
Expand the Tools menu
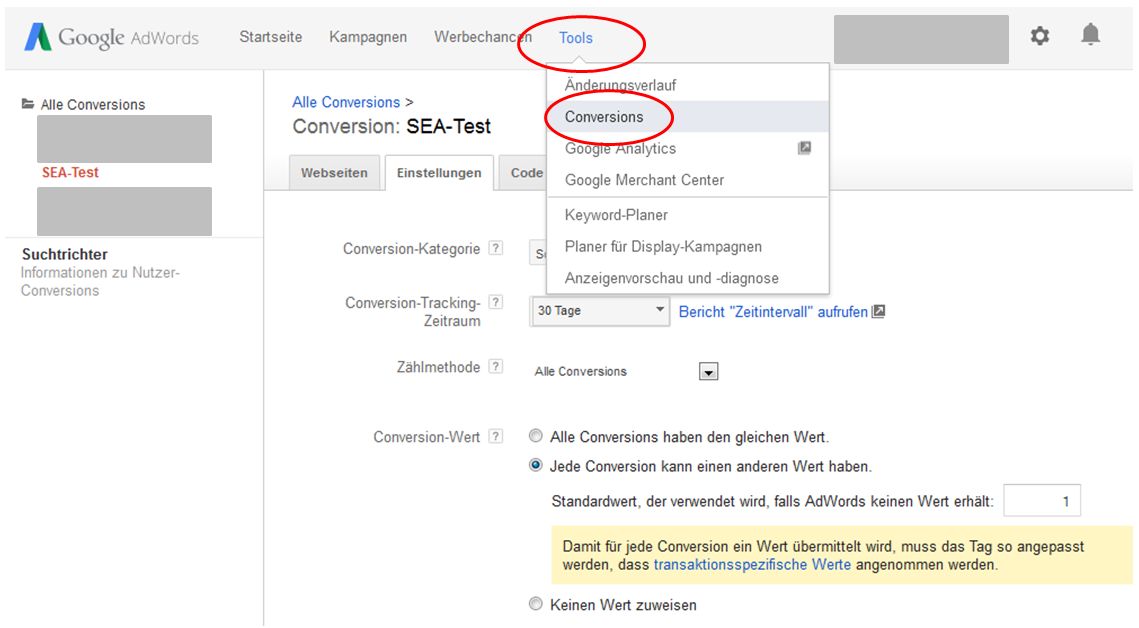point(577,36)
